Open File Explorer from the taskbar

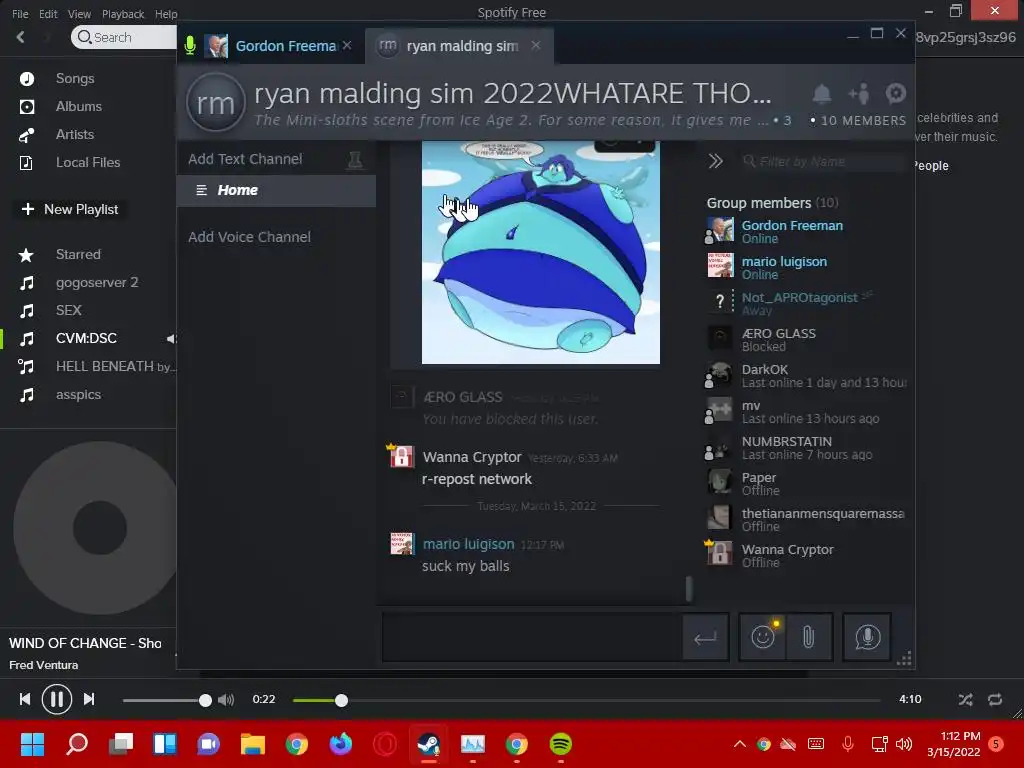tap(252, 744)
